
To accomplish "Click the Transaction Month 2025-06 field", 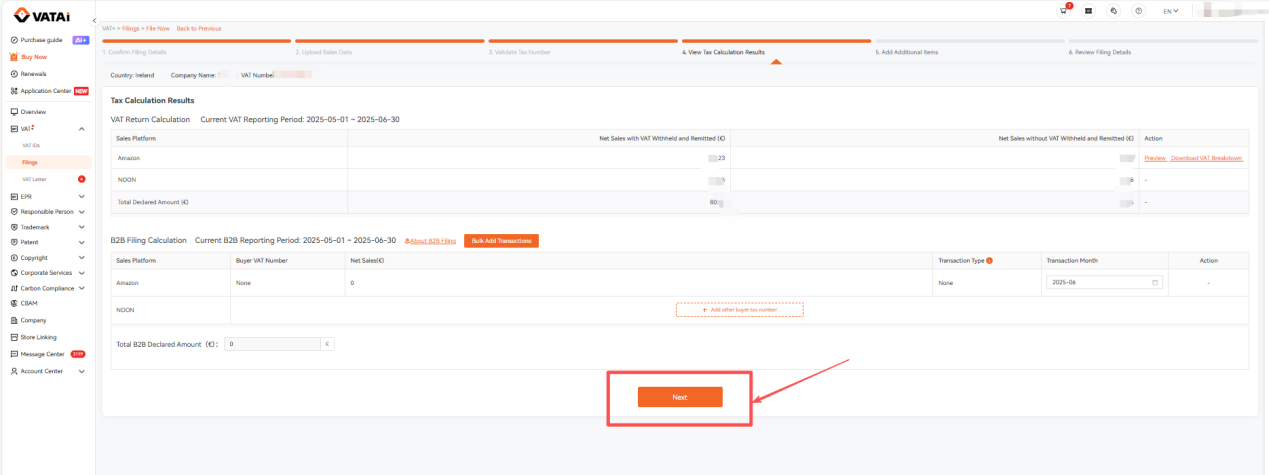I will (1105, 283).
